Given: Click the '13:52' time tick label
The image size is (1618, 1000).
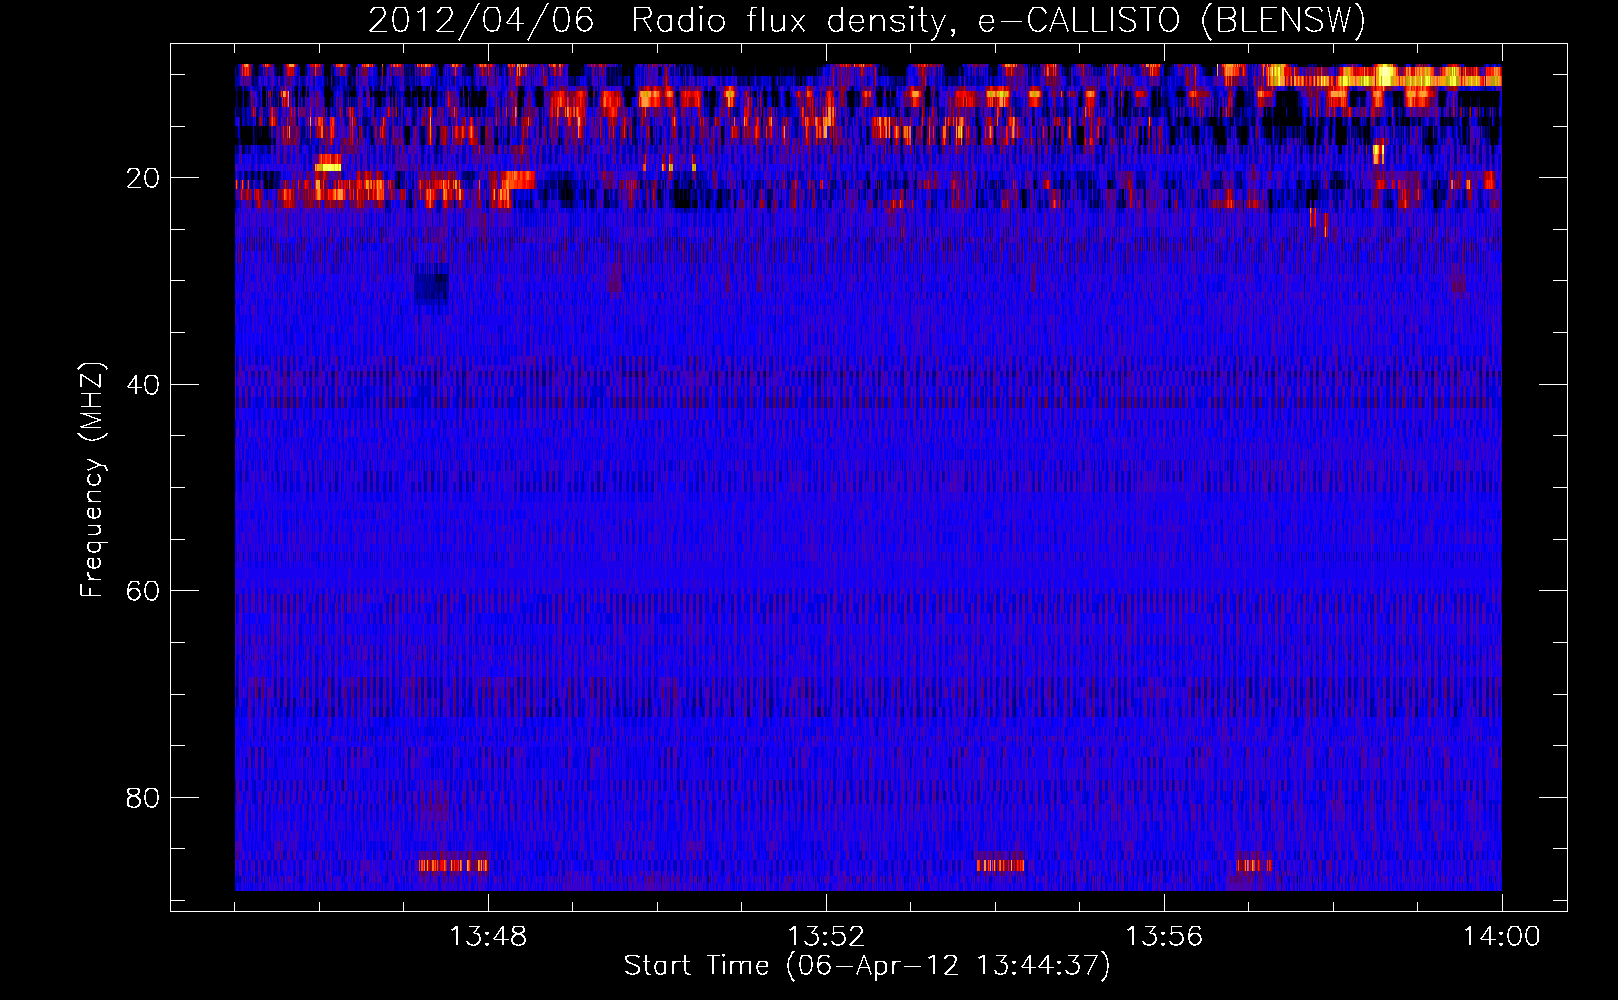Looking at the screenshot, I should pyautogui.click(x=826, y=937).
